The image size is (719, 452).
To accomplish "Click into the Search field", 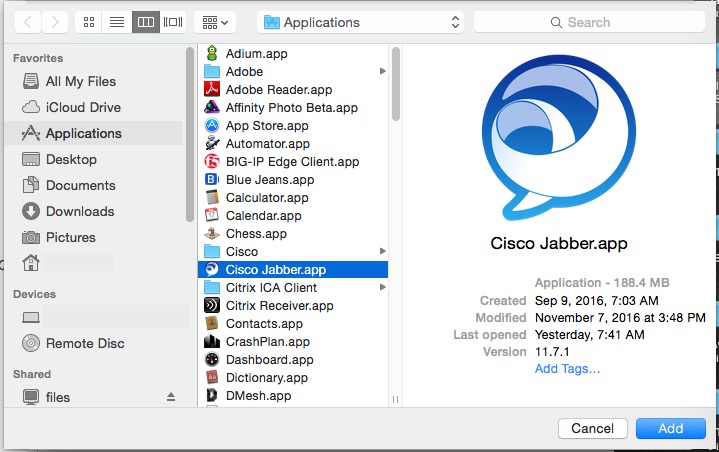I will [589, 22].
